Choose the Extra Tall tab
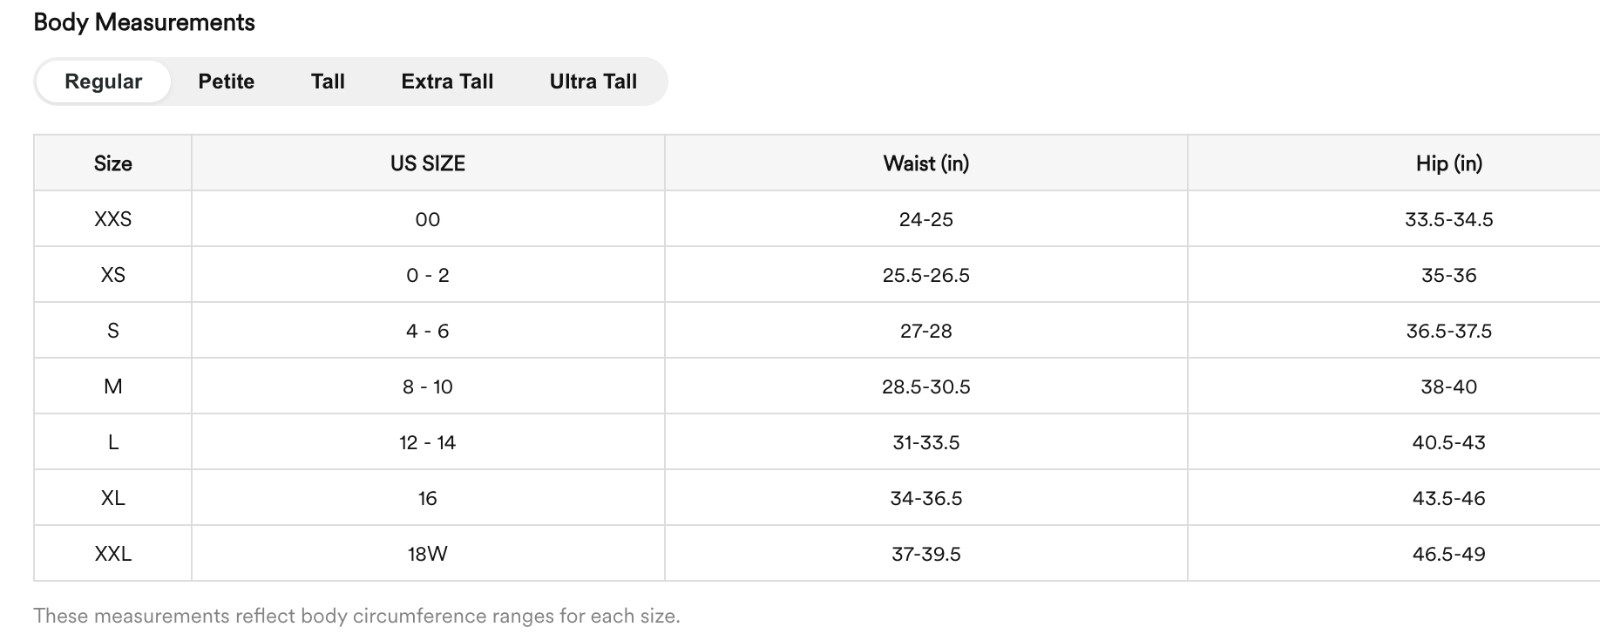This screenshot has height=644, width=1600. (x=447, y=81)
